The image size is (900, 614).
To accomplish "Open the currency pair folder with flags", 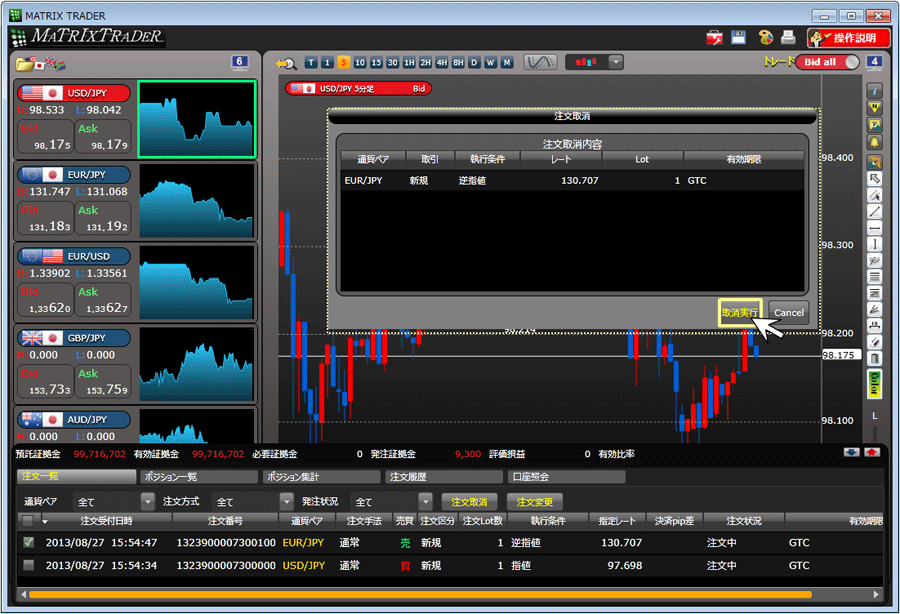I will (x=40, y=64).
